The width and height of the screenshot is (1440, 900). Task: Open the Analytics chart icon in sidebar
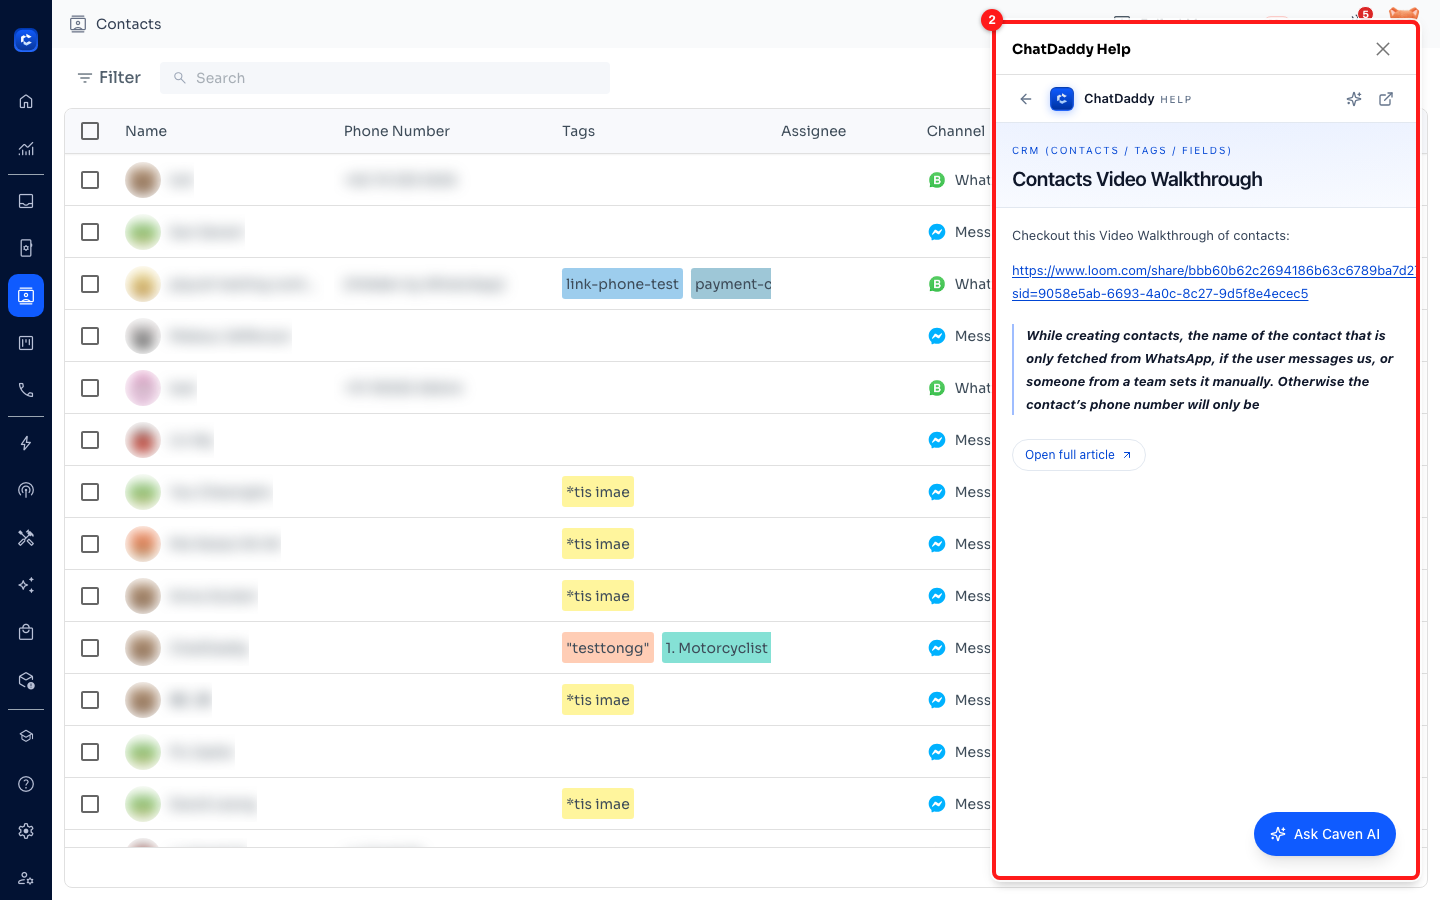coord(26,149)
